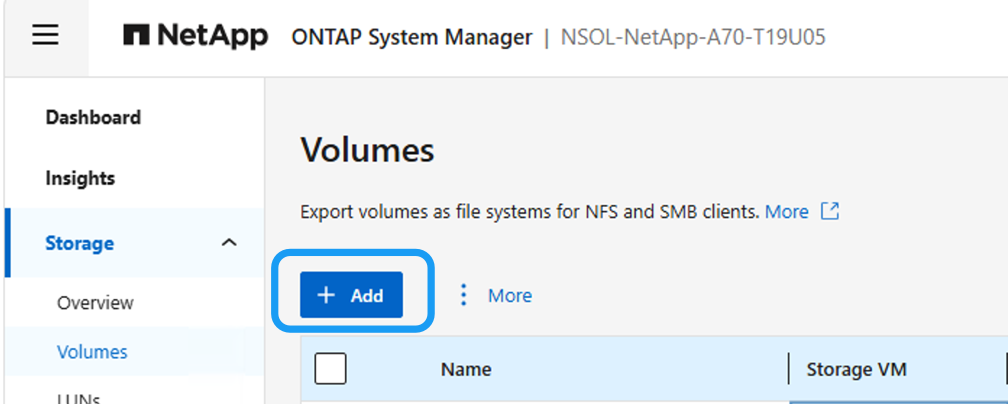Open the More actions menu
This screenshot has height=404, width=1008.
tap(510, 295)
